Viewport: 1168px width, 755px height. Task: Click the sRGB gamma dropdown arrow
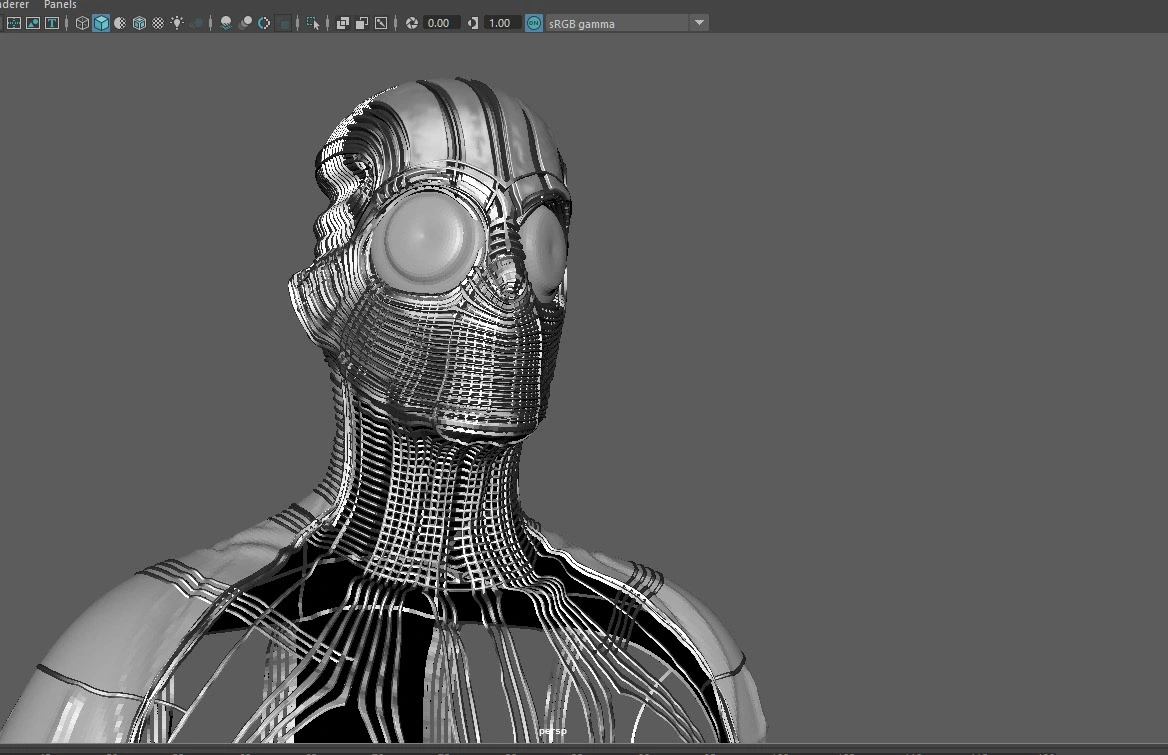(699, 23)
